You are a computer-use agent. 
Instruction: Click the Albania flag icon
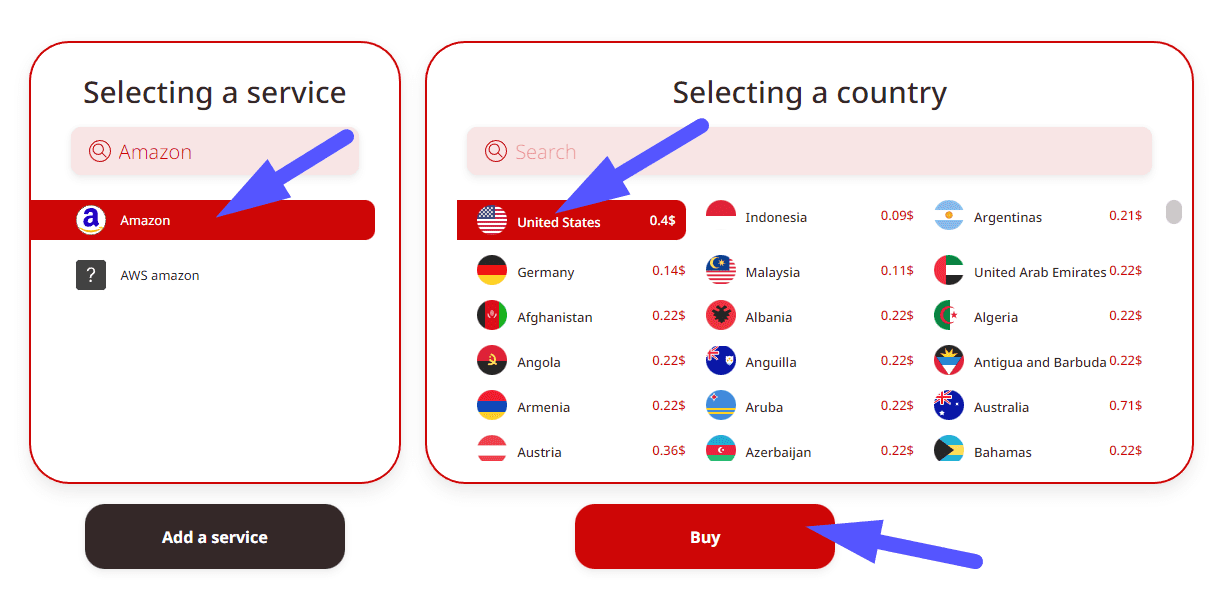coord(721,316)
